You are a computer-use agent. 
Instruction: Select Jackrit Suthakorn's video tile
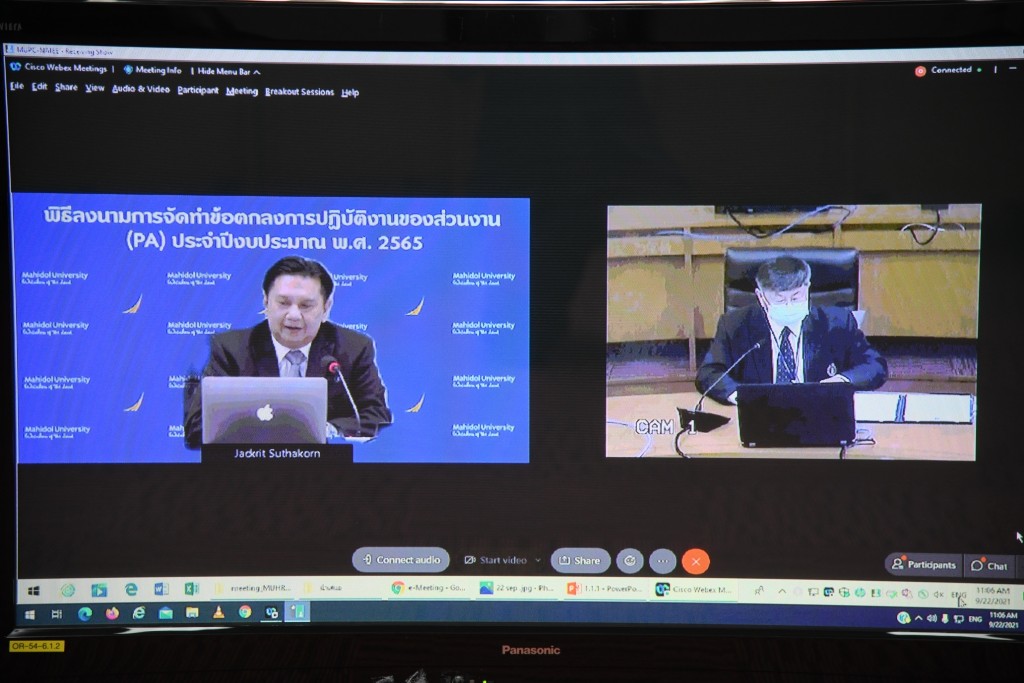273,329
